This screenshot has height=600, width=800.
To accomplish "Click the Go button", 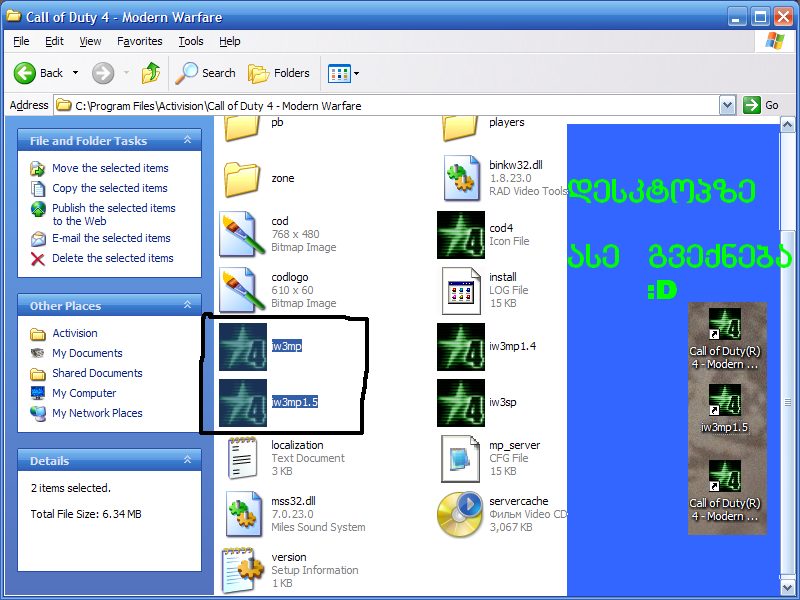I will (x=761, y=106).
